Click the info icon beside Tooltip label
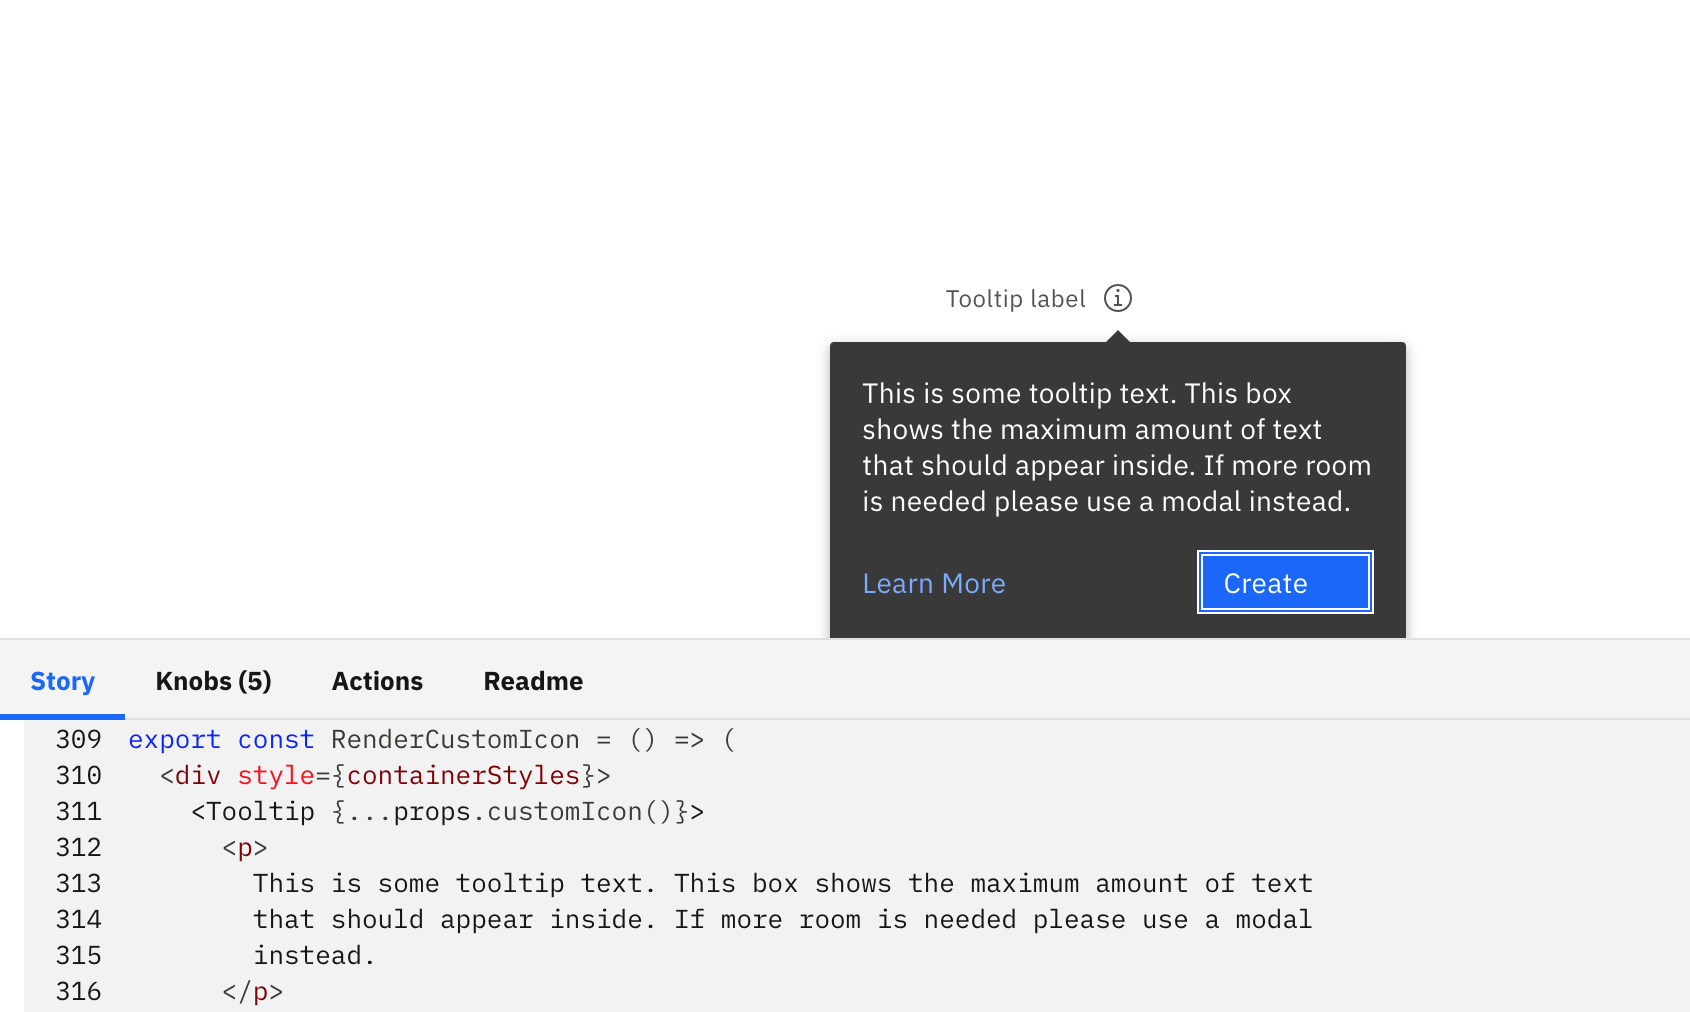The image size is (1690, 1012). (x=1119, y=298)
